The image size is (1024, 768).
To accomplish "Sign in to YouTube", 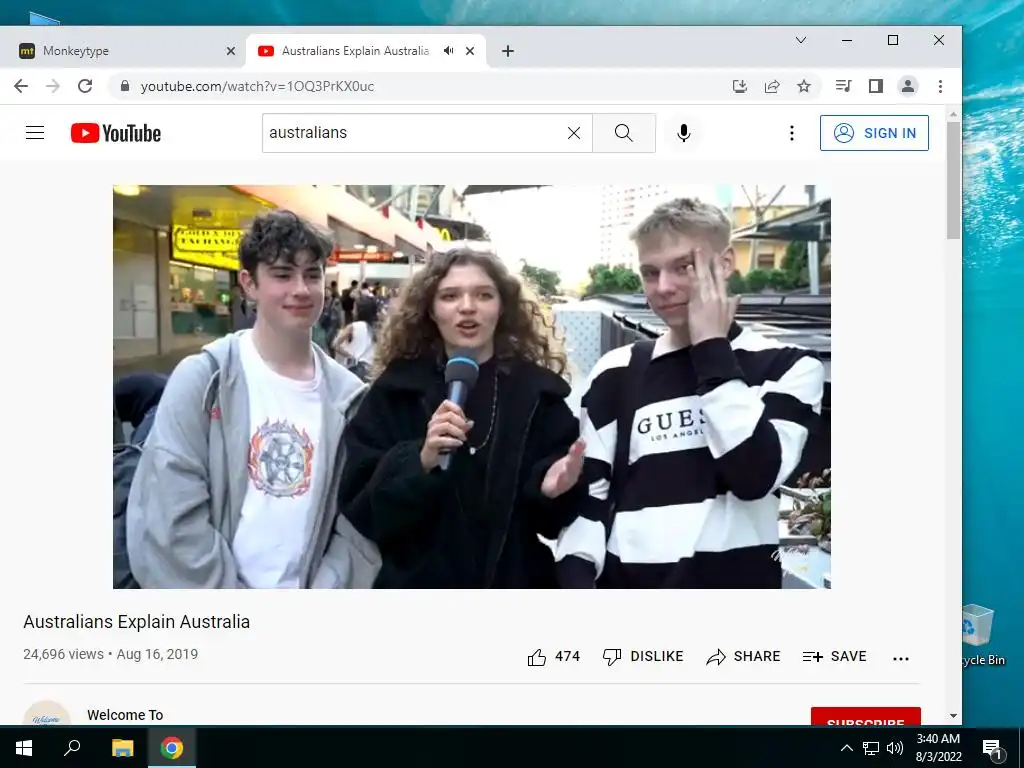I will tap(874, 133).
